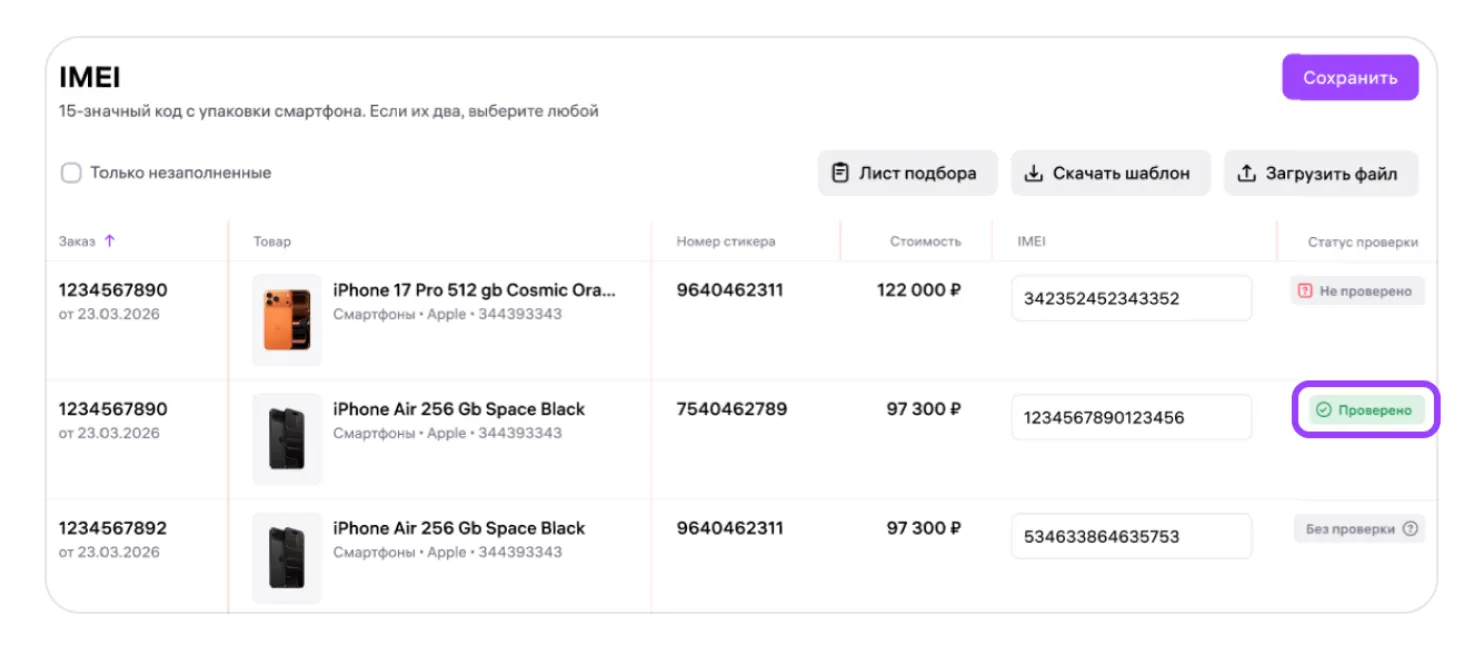
Task: Open the second row iPhone Air thumbnail
Action: point(287,439)
